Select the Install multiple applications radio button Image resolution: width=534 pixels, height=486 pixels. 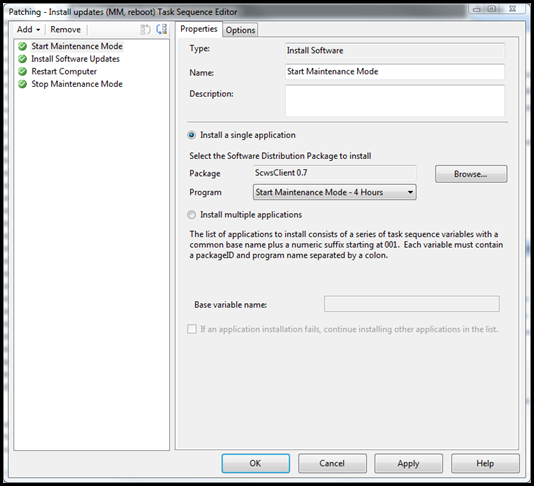click(192, 215)
